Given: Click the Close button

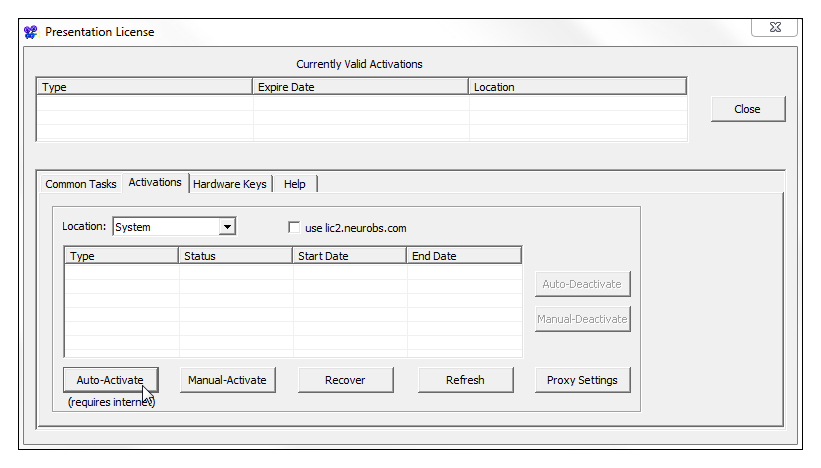Looking at the screenshot, I should click(x=748, y=109).
